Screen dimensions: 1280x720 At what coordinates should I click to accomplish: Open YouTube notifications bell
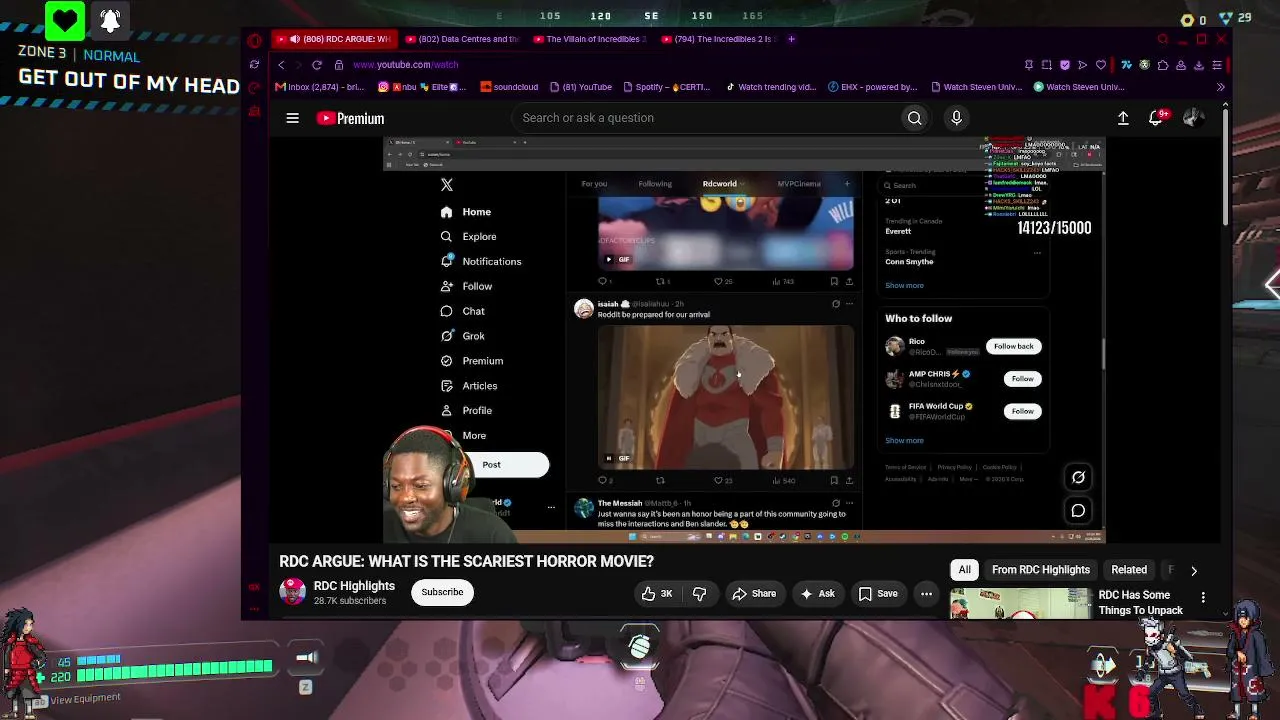click(1156, 118)
